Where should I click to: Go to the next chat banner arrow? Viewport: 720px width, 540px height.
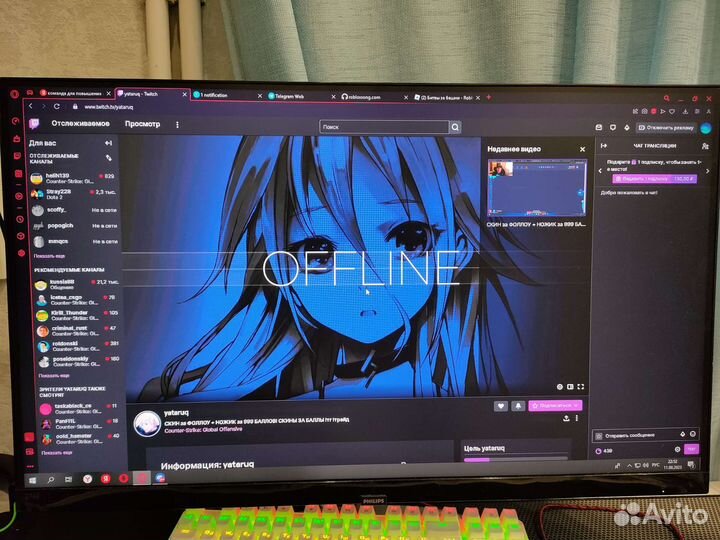pos(708,171)
